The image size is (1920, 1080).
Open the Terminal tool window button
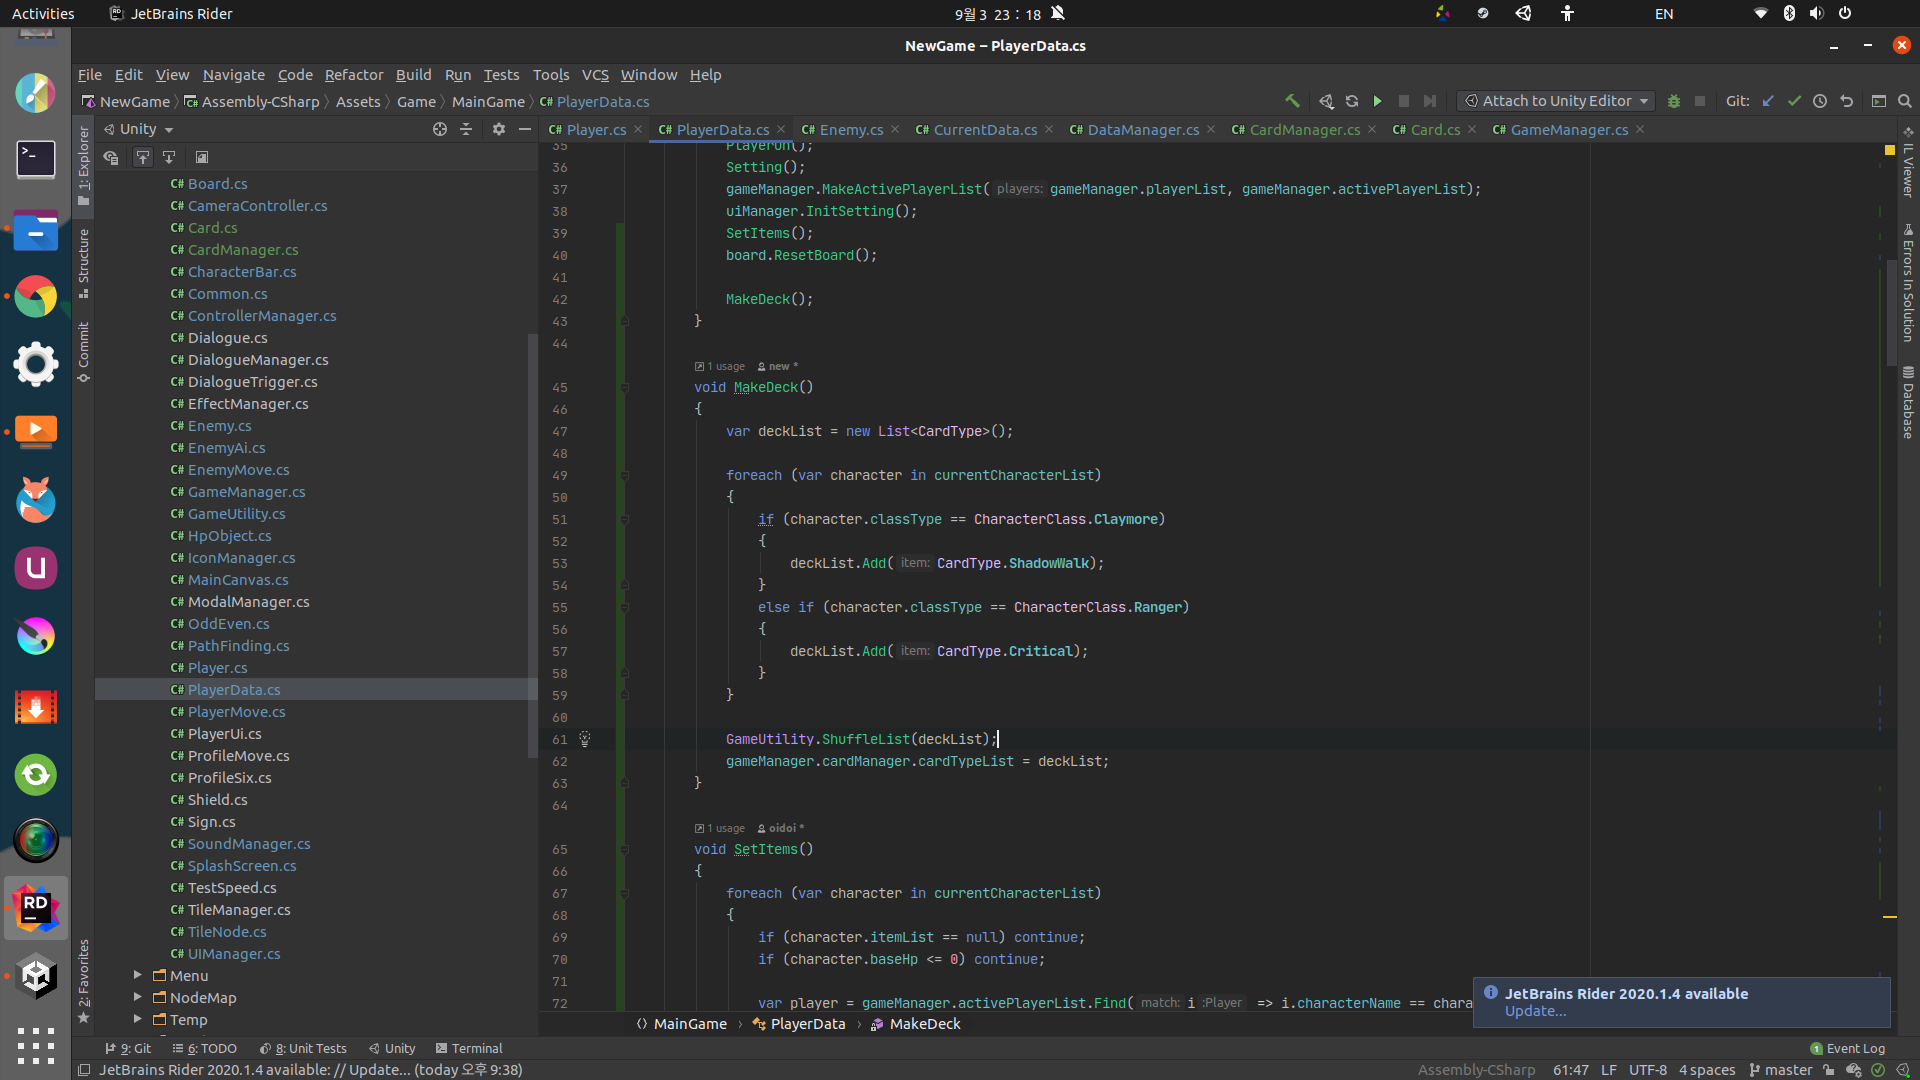pyautogui.click(x=469, y=1048)
